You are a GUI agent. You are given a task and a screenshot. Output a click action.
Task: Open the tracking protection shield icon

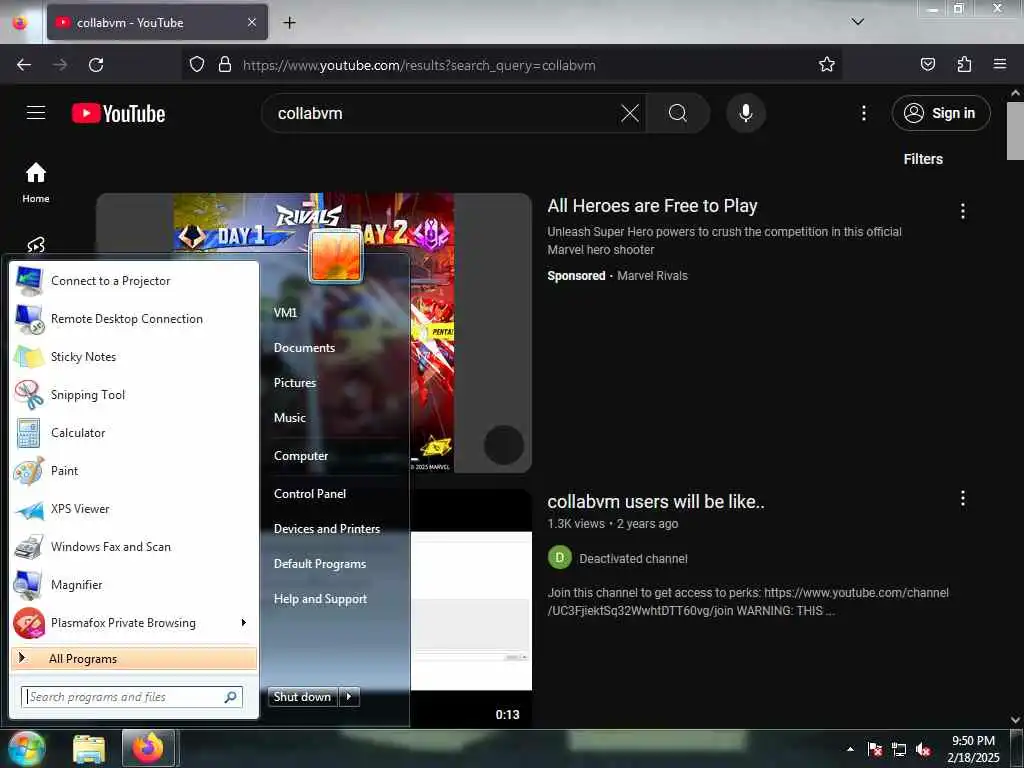click(x=197, y=65)
